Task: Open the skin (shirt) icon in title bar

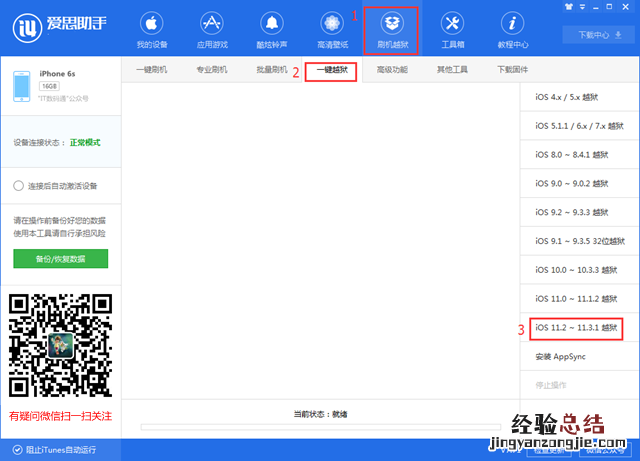Action: [569, 7]
